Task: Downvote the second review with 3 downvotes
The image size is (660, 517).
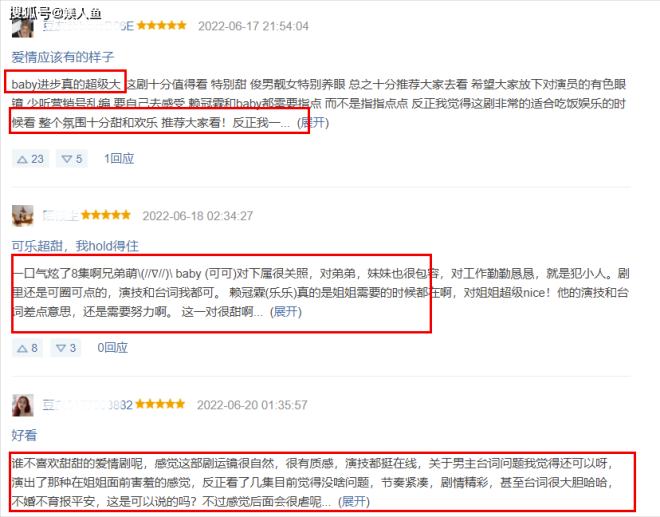Action: coord(66,348)
